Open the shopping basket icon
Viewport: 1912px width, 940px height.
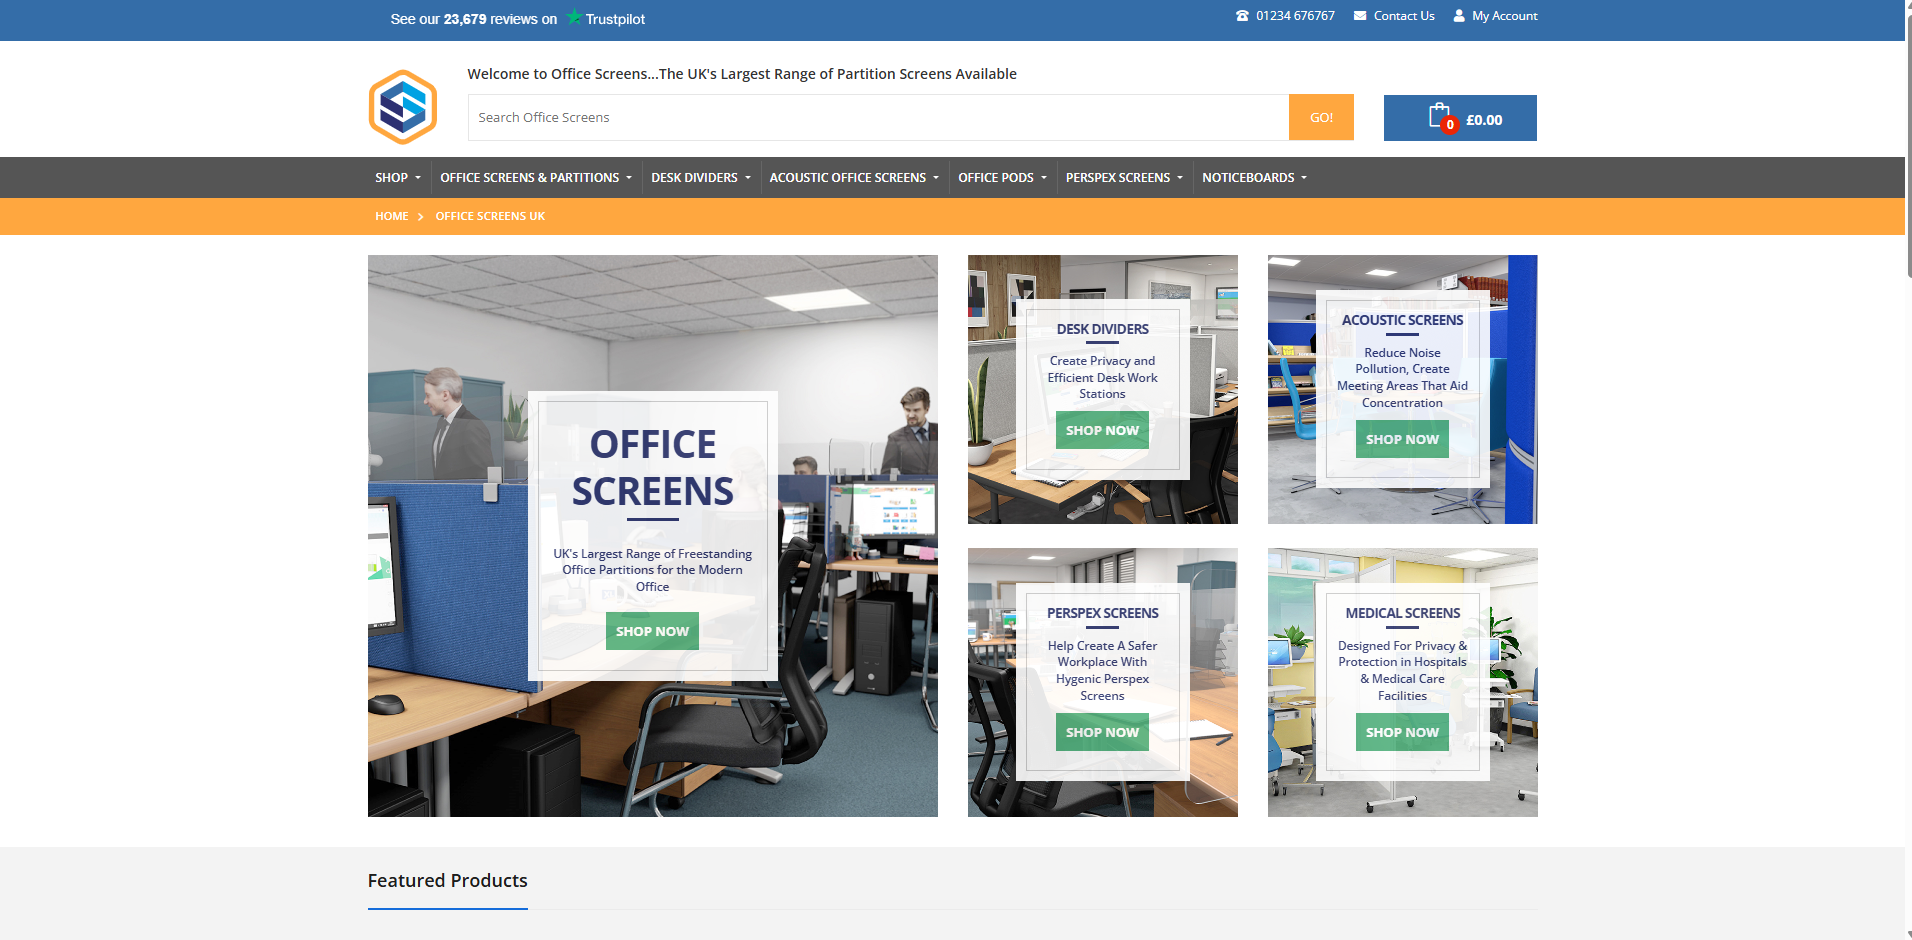(1438, 116)
